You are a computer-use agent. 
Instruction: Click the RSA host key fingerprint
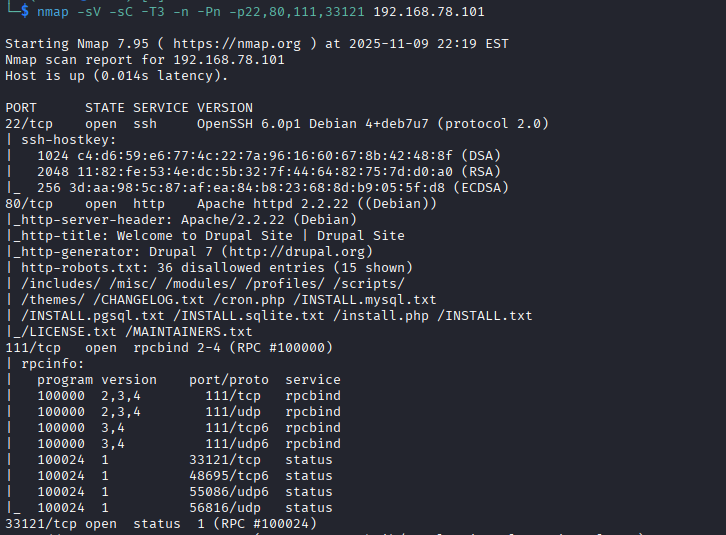point(272,172)
